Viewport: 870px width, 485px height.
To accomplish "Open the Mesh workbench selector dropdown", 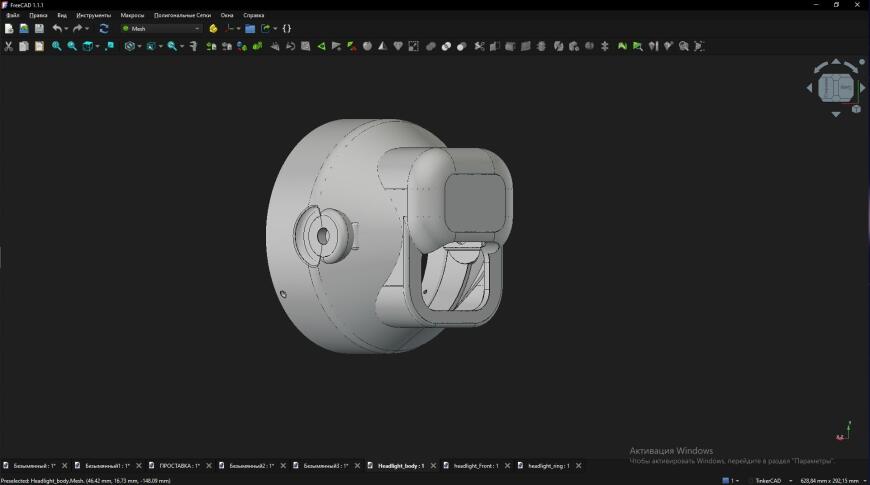I will (161, 28).
